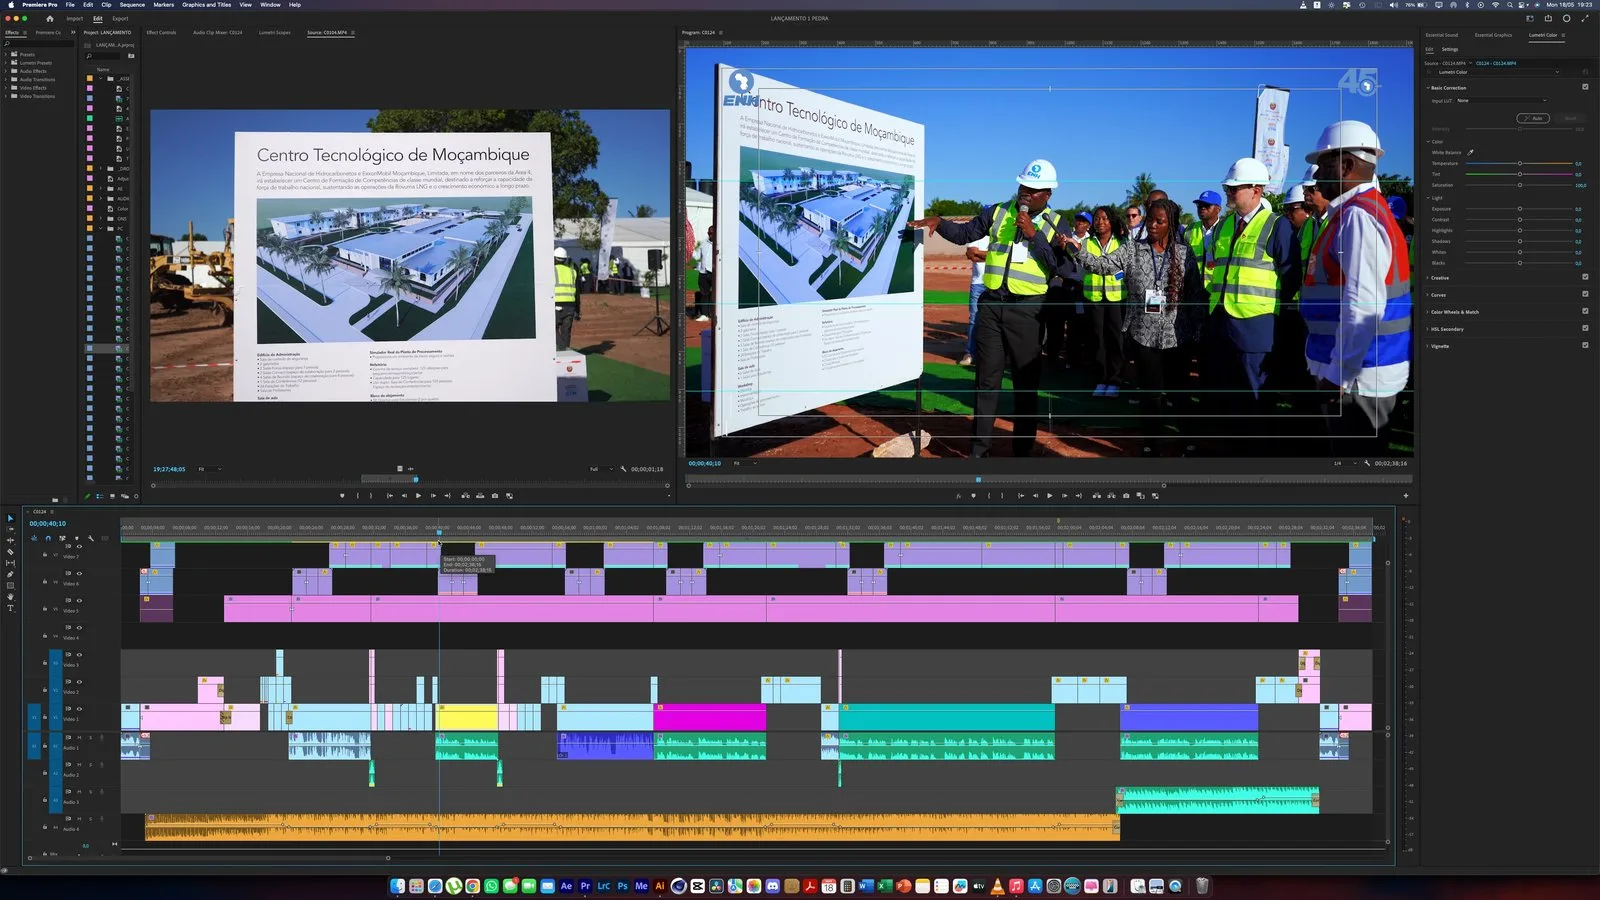Expand the Curves section
Image resolution: width=1600 pixels, height=900 pixels.
tap(1428, 295)
